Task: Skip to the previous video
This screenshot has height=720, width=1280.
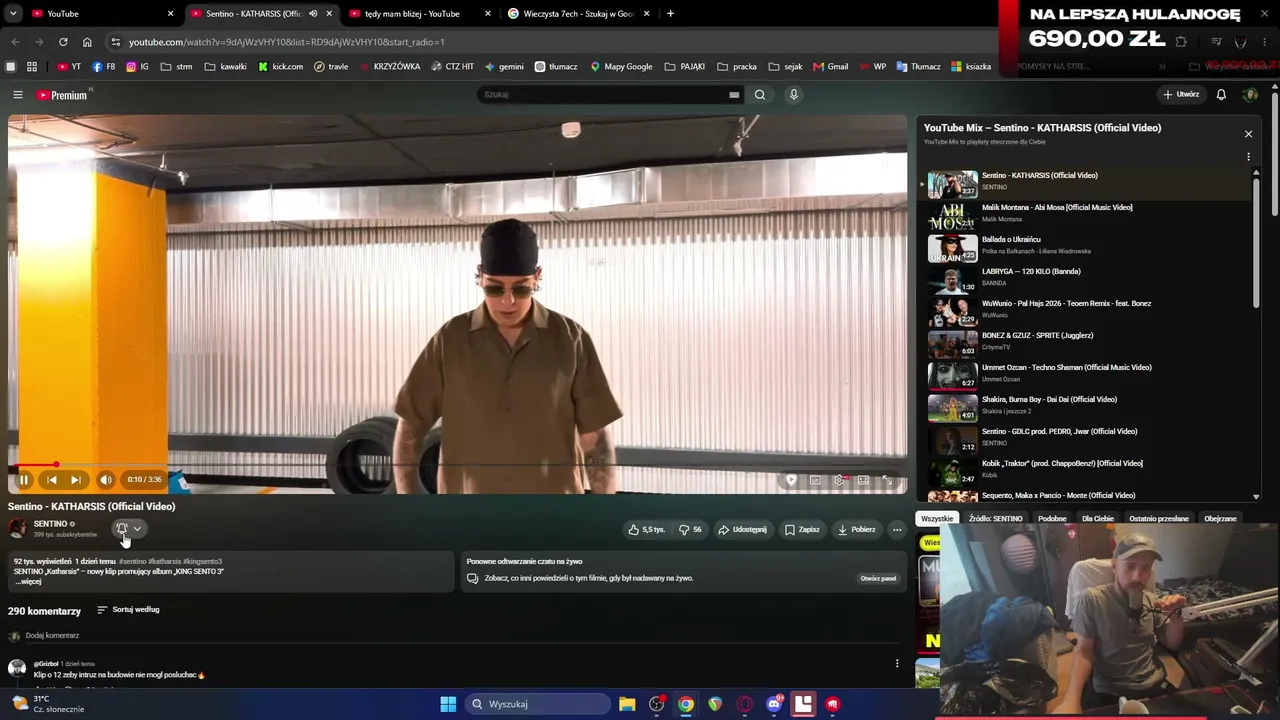Action: point(52,480)
